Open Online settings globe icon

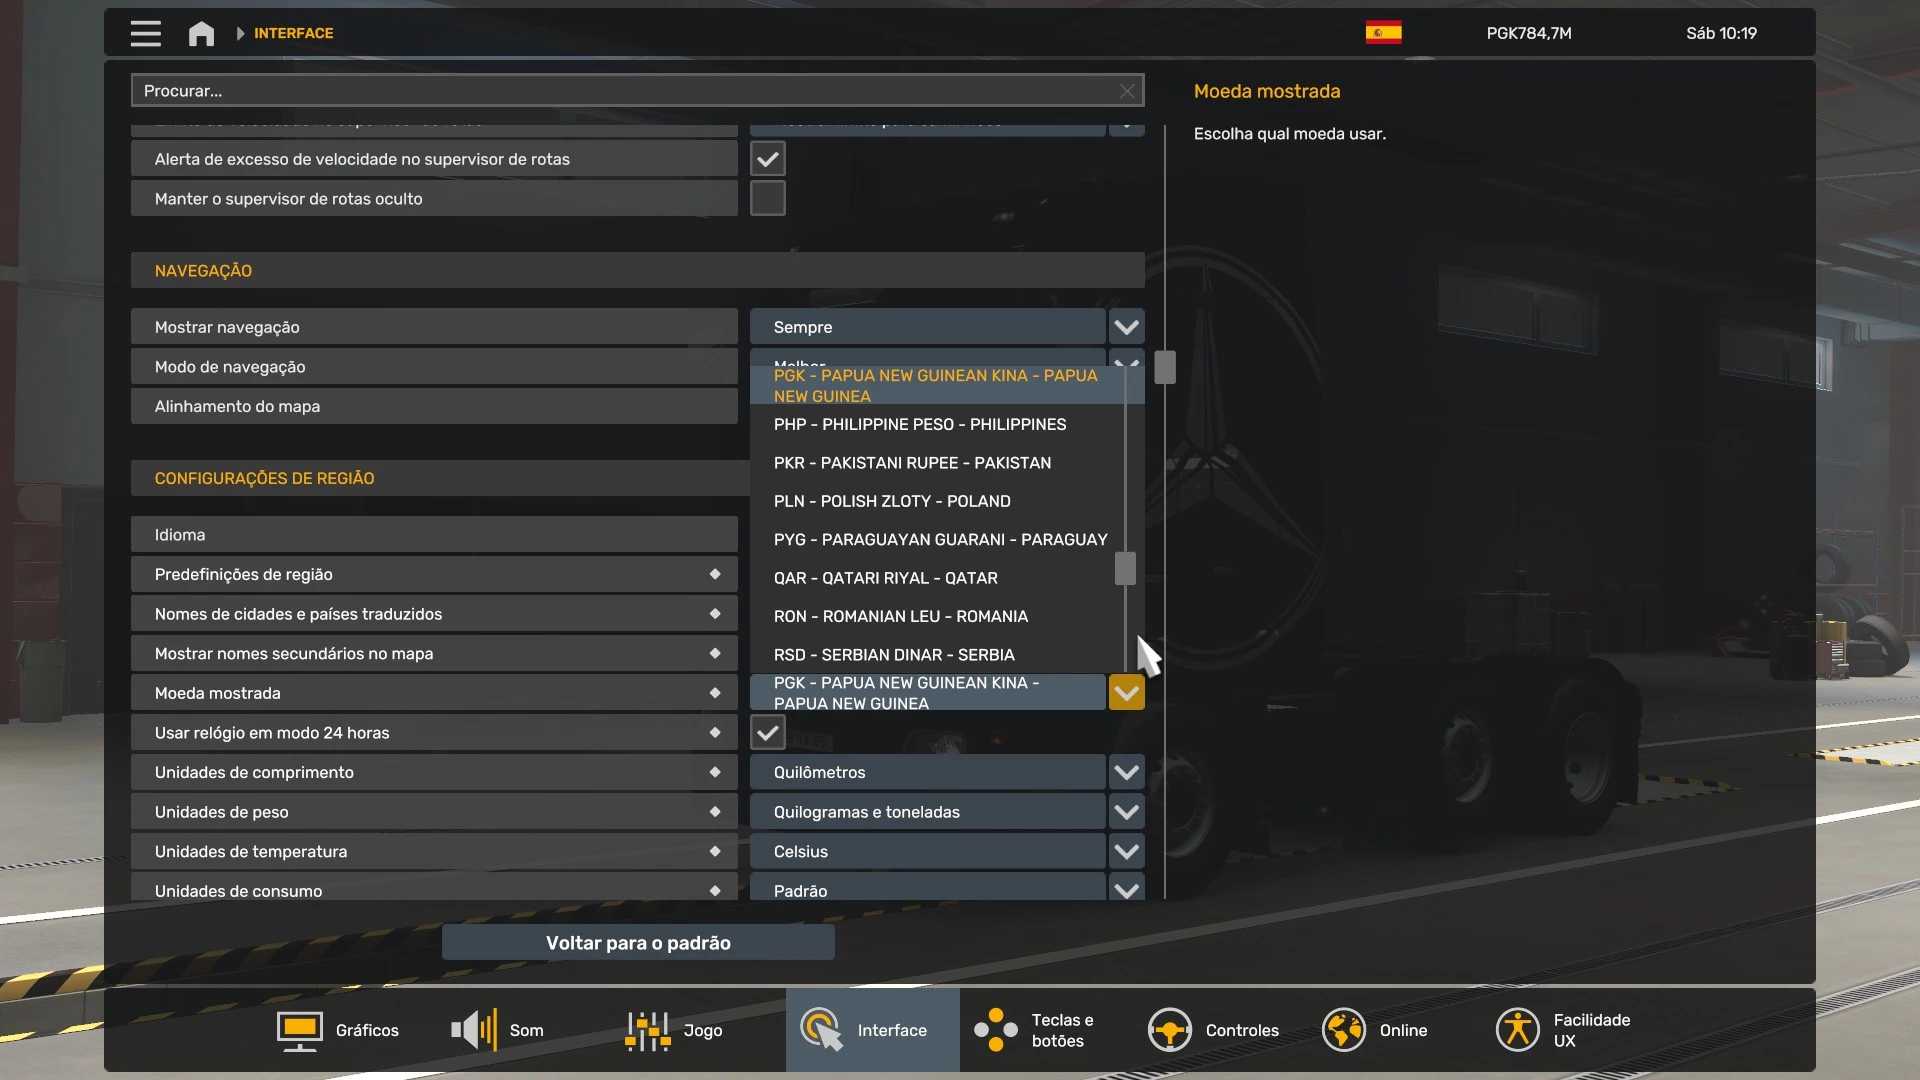(1343, 1030)
